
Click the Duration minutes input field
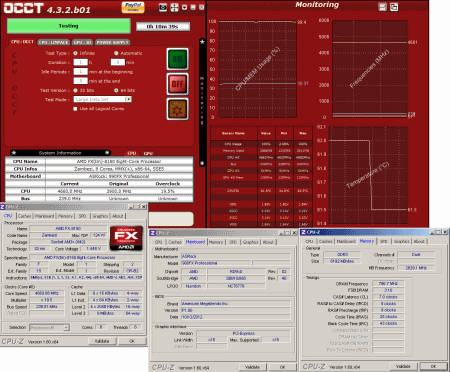tap(118, 62)
